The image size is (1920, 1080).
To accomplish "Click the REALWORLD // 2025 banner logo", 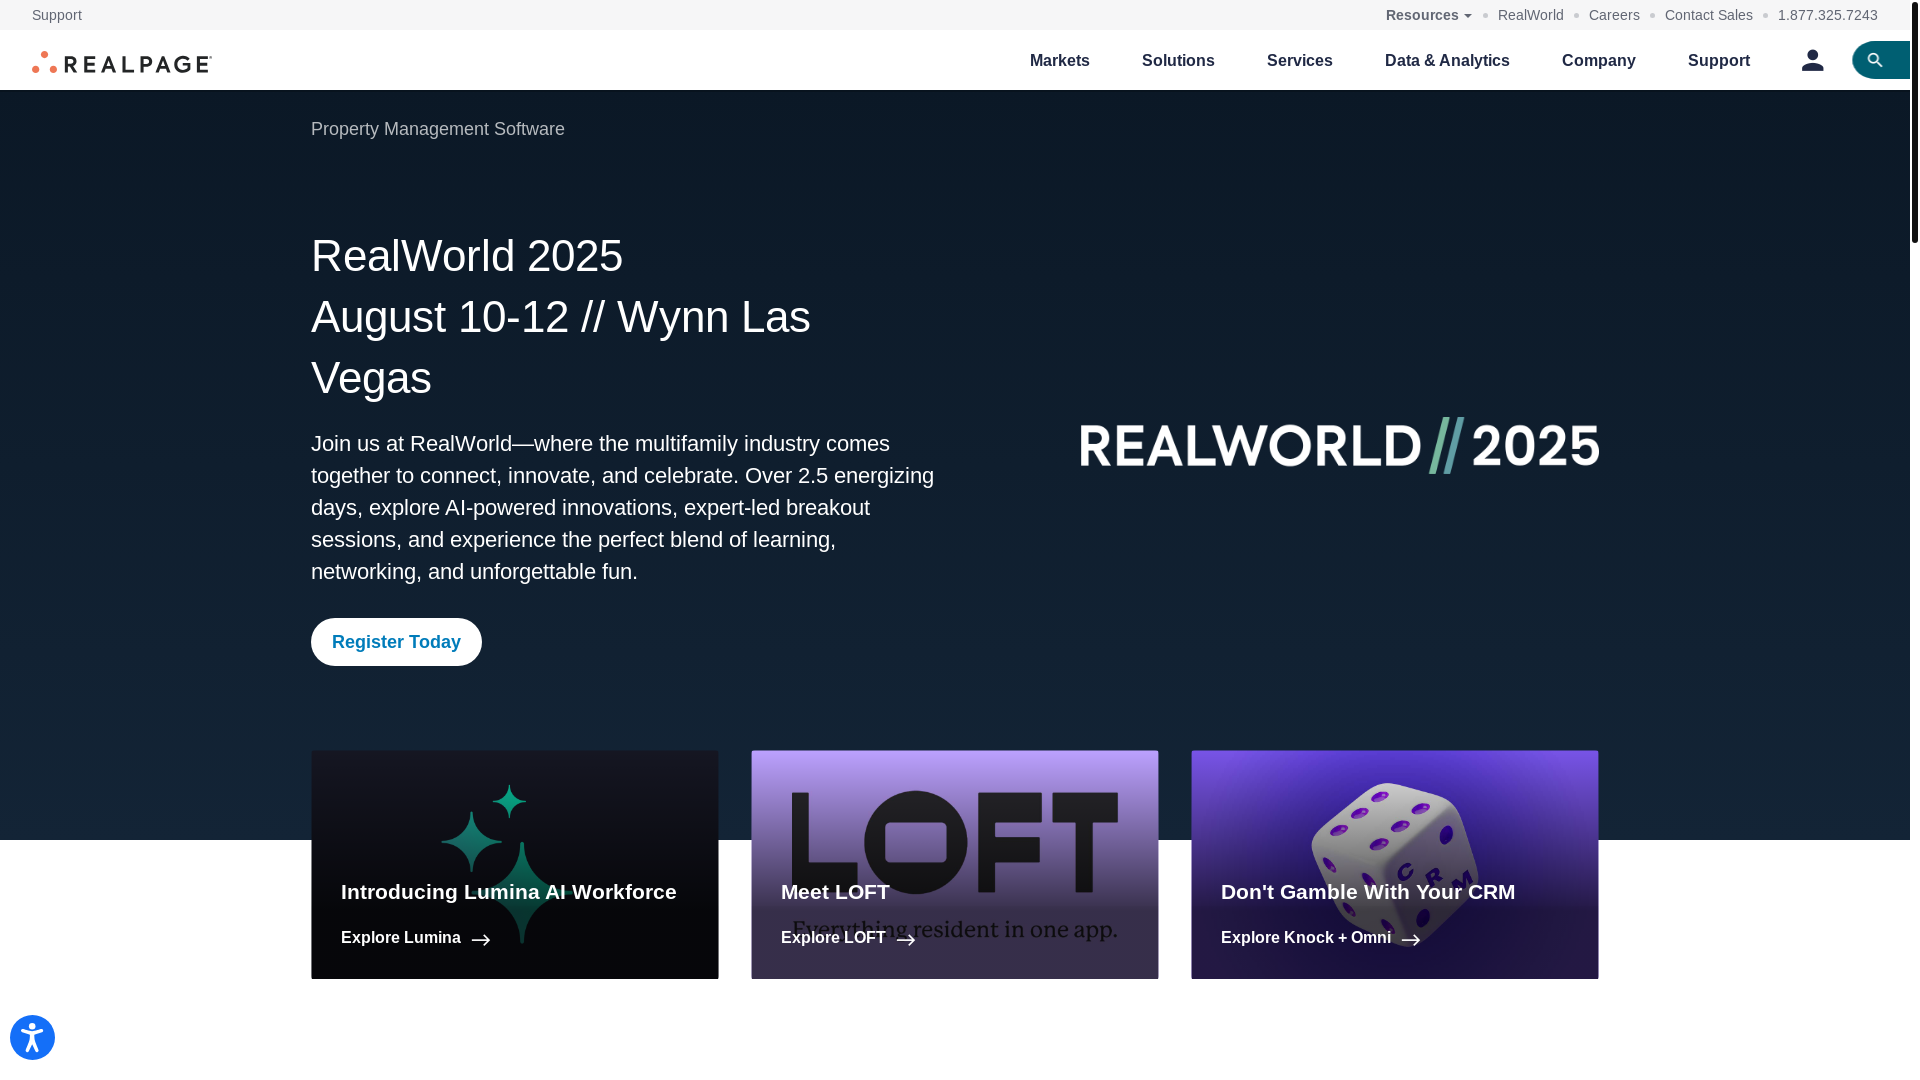I will pyautogui.click(x=1339, y=445).
